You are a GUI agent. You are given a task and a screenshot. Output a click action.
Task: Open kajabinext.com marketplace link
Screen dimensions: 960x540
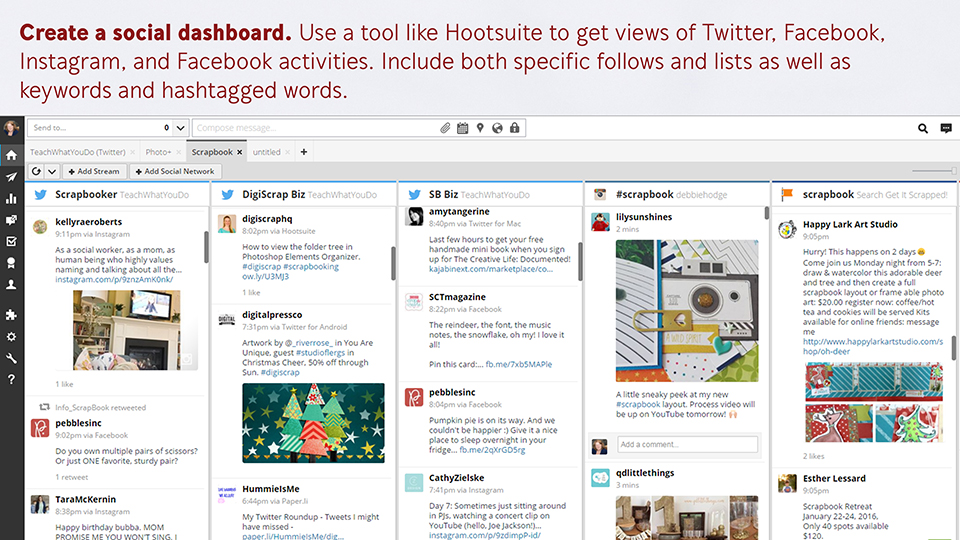pyautogui.click(x=490, y=269)
